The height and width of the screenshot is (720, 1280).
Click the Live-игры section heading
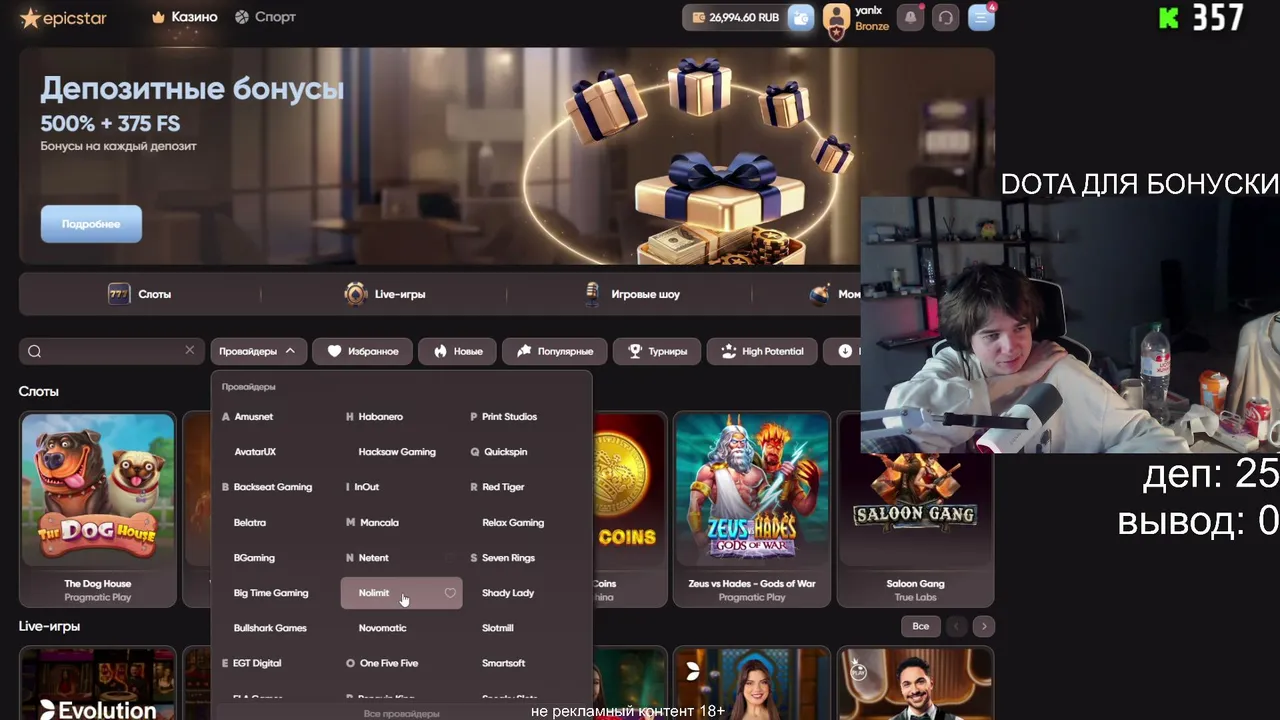click(49, 626)
